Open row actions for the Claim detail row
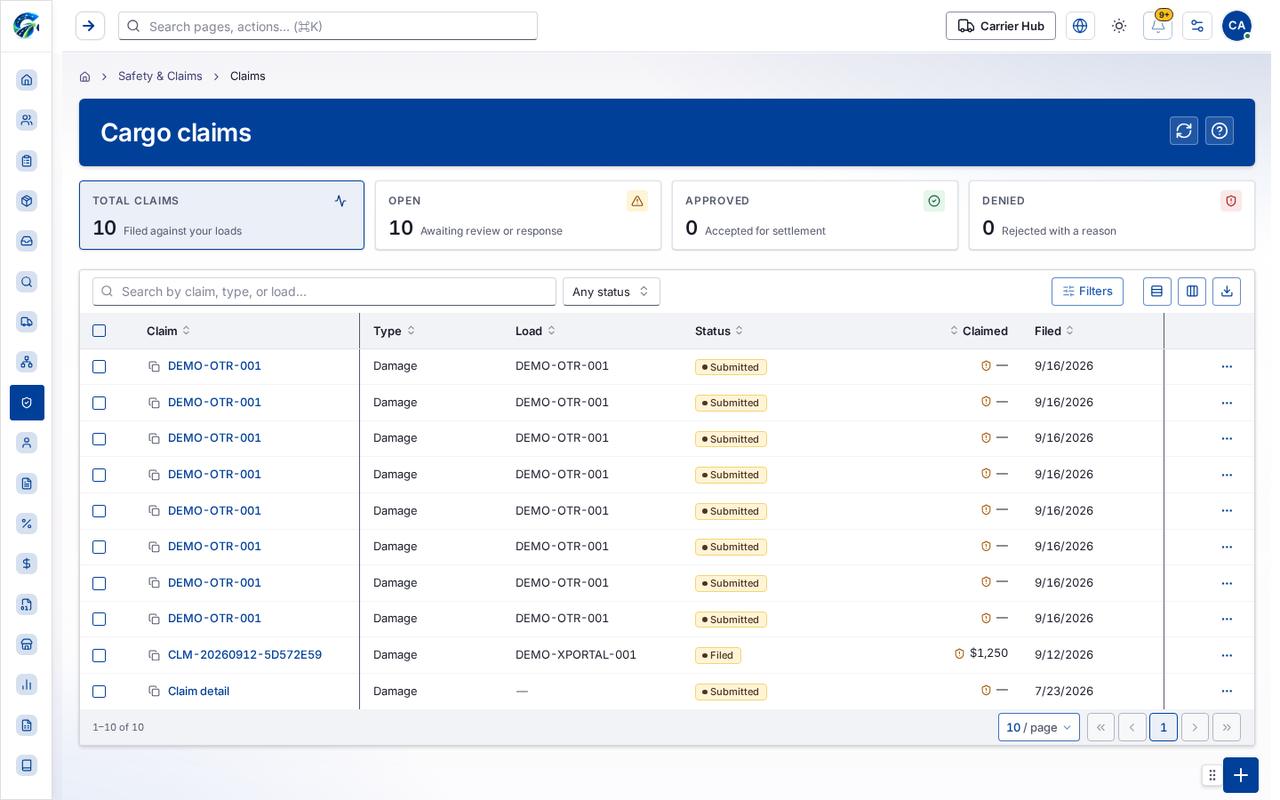The image size is (1280, 800). coord(1227,691)
